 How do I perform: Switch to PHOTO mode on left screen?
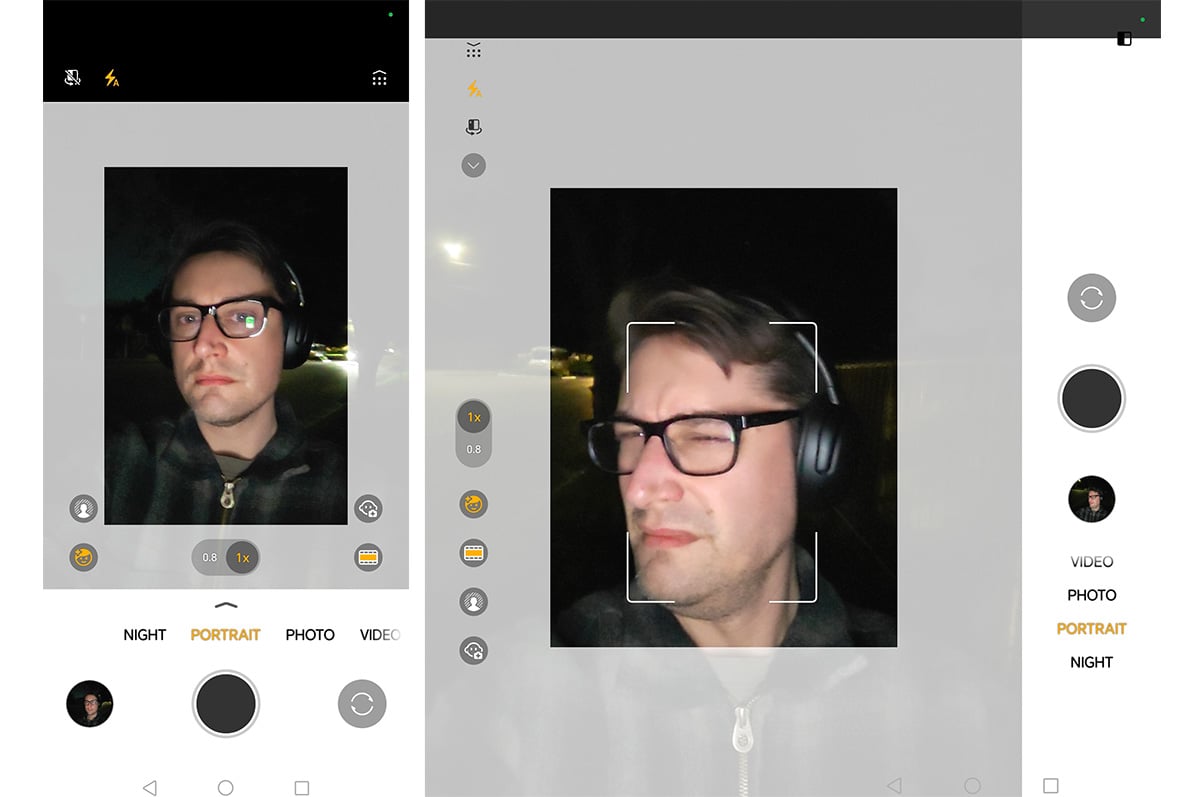point(310,635)
